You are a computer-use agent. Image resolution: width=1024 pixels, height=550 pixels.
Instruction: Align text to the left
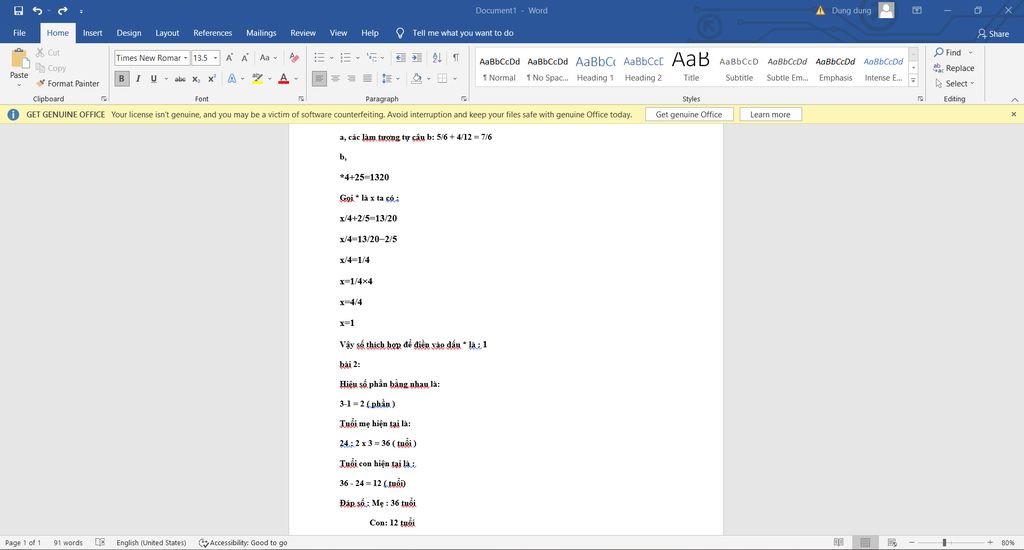[x=319, y=78]
